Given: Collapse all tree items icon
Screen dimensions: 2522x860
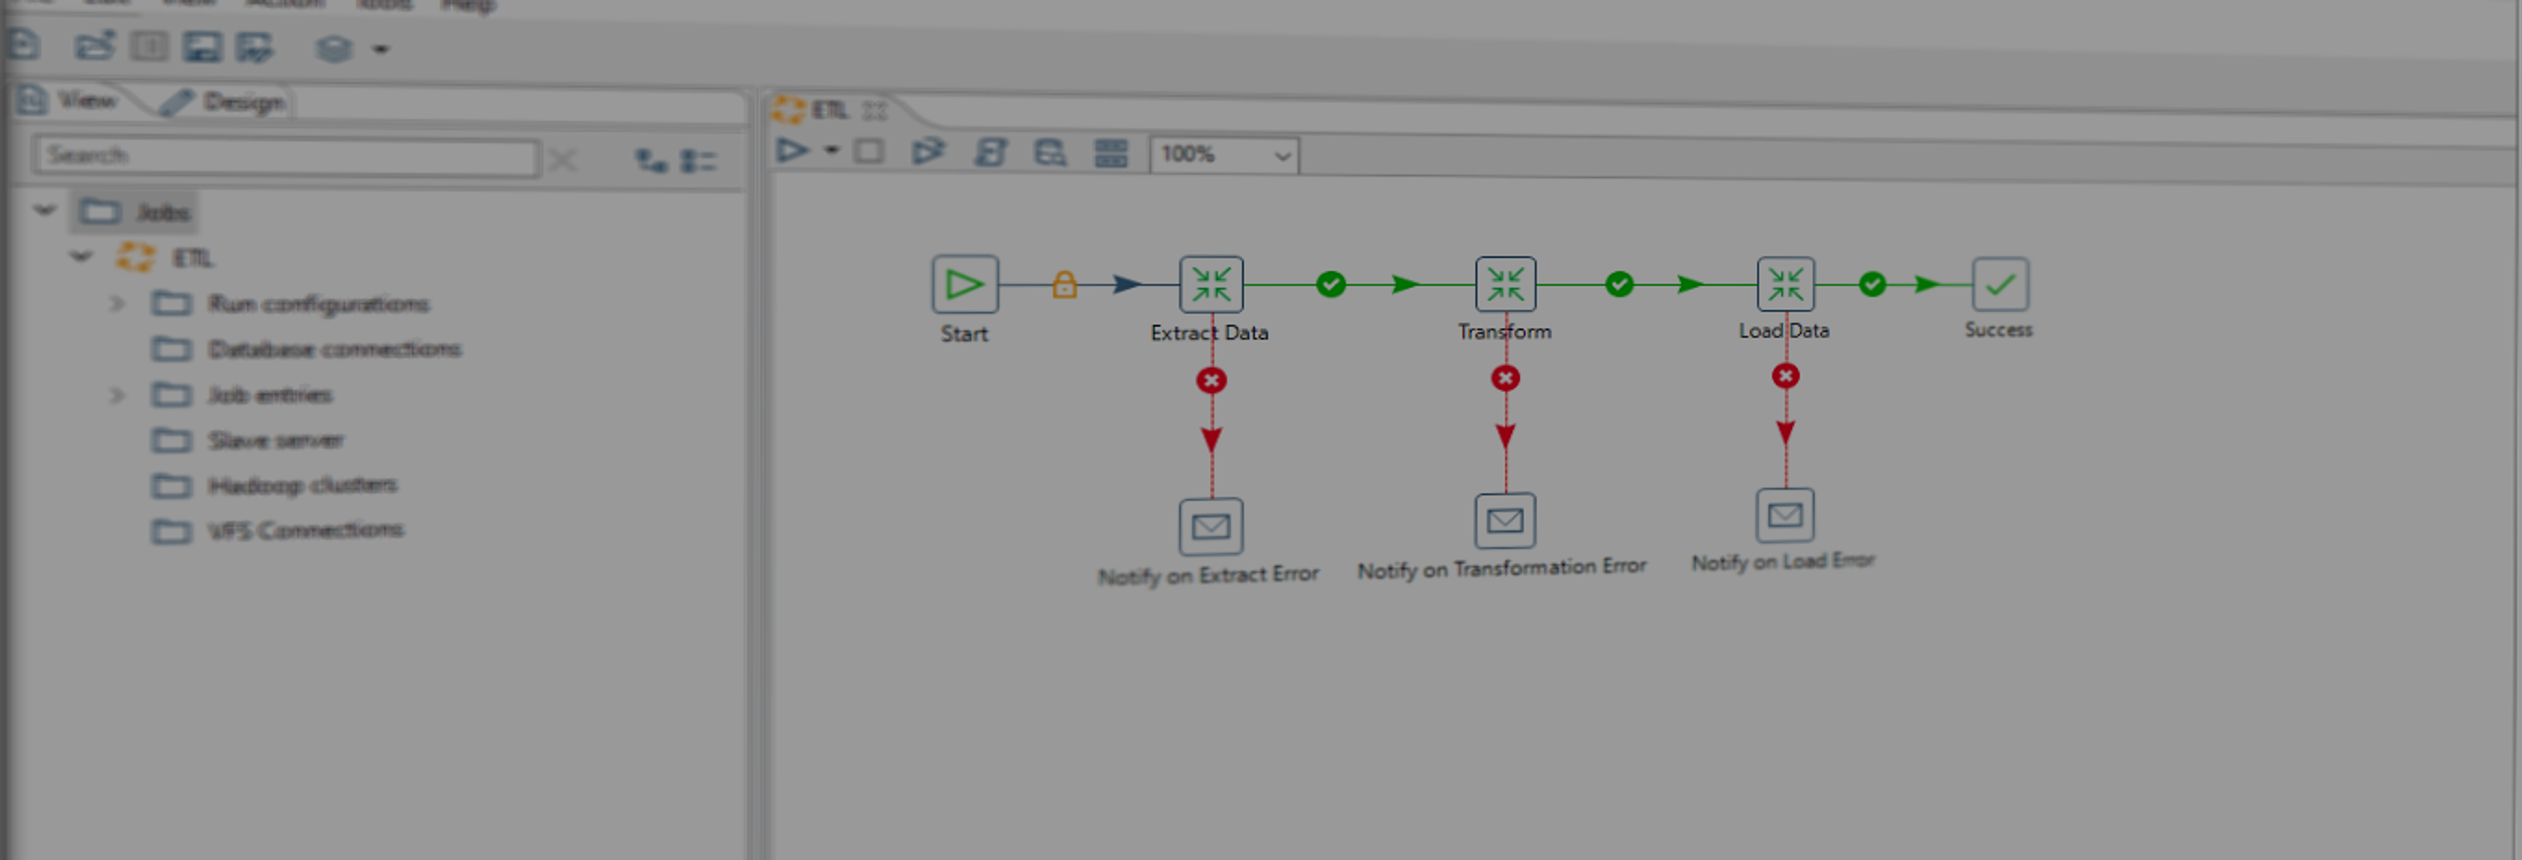Looking at the screenshot, I should (x=698, y=160).
